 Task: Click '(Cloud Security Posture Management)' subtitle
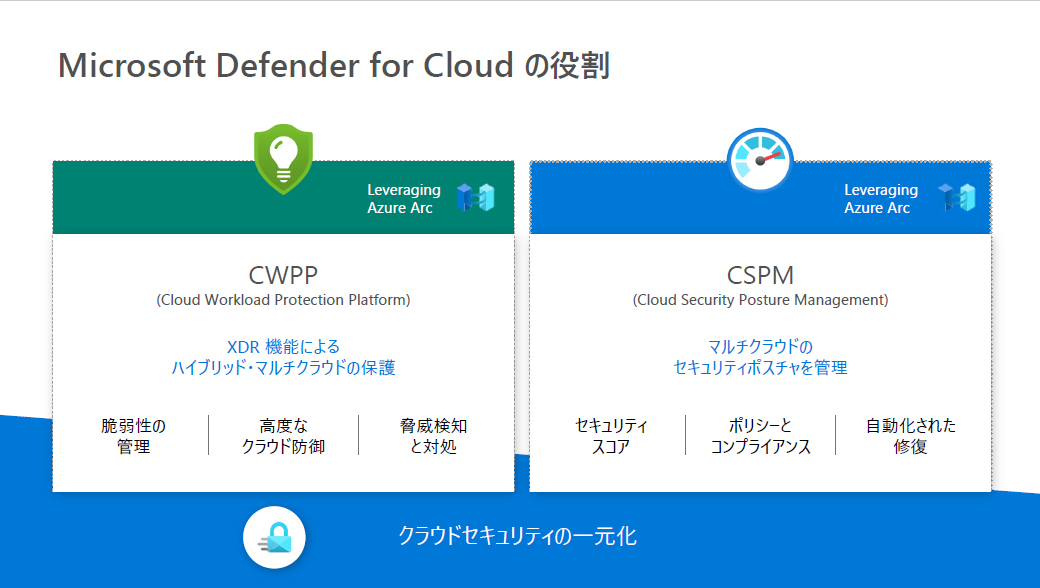(x=760, y=300)
